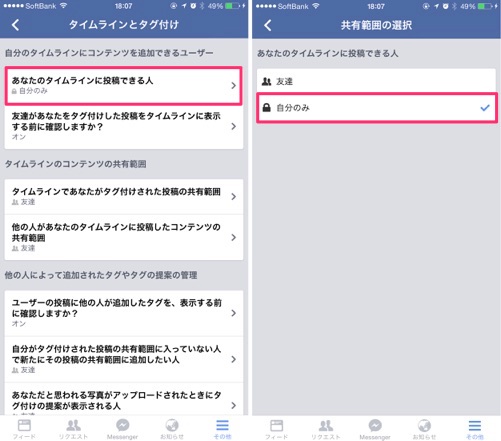Screen dimensions: 501x441
Task: Open ユーザーの投稿に他の人が追加したタグ review setting
Action: 124,313
